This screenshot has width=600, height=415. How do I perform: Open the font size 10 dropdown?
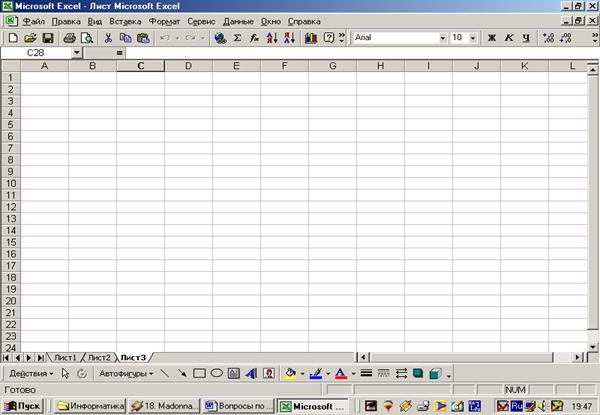pyautogui.click(x=472, y=37)
